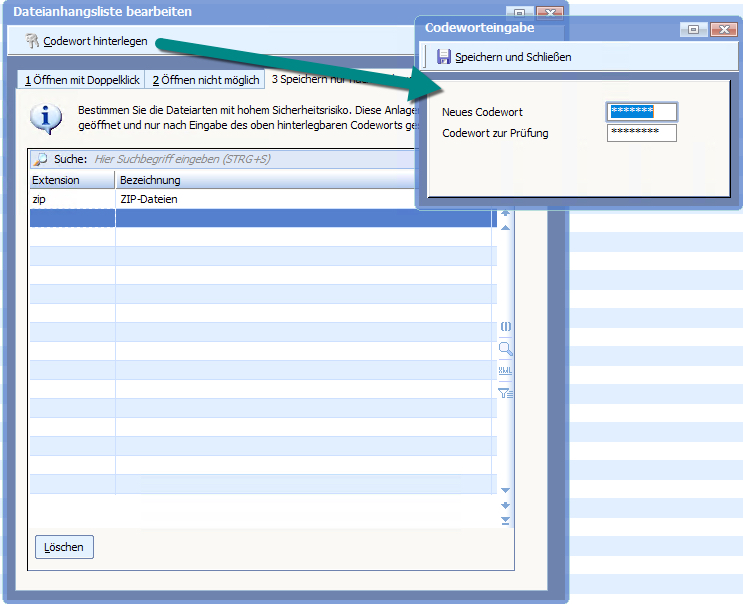Click the floppy disk save icon
Screen dimensions: 743x604
tap(444, 57)
